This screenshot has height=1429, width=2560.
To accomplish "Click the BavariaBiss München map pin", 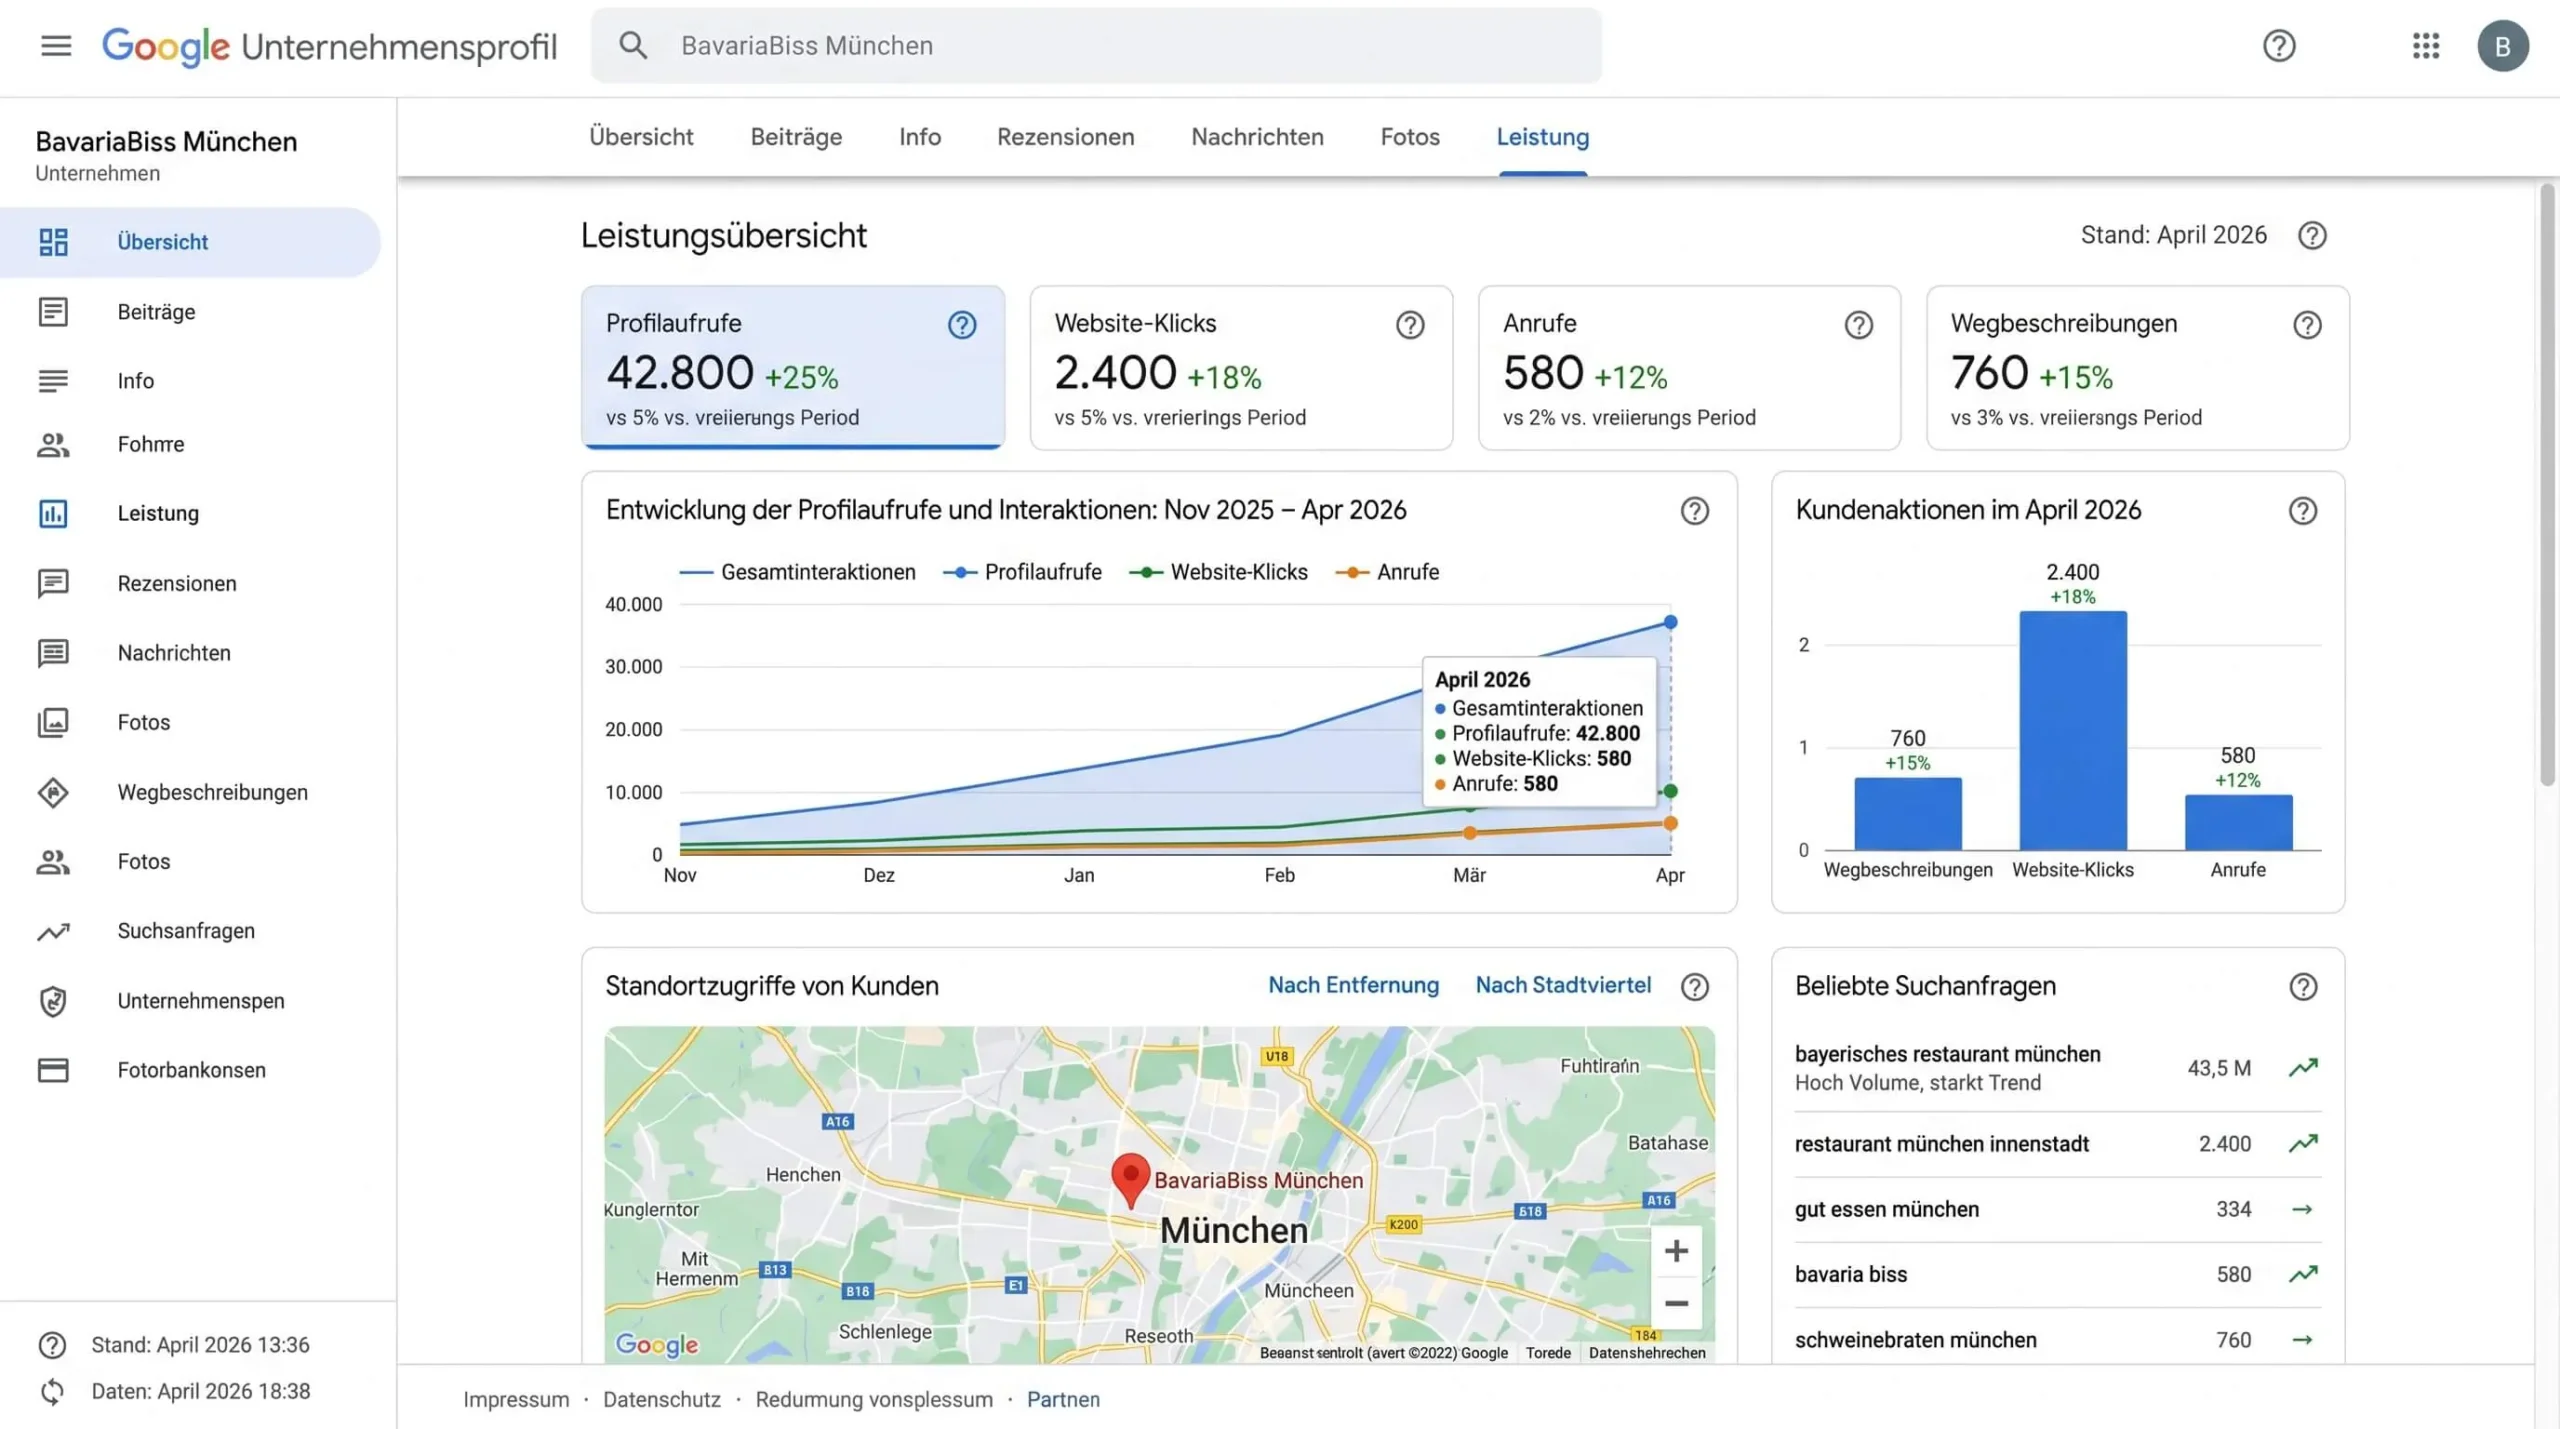I will tap(1131, 1180).
